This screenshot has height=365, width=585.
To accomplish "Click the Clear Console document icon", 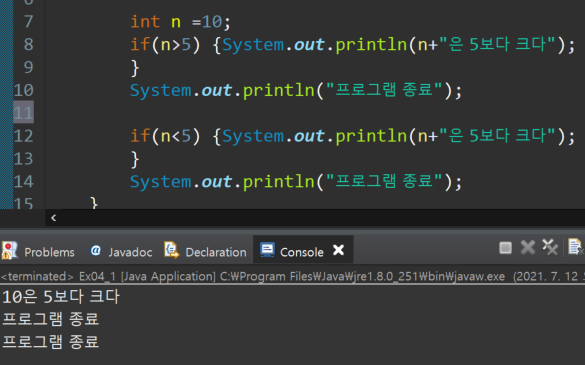I will tap(575, 247).
